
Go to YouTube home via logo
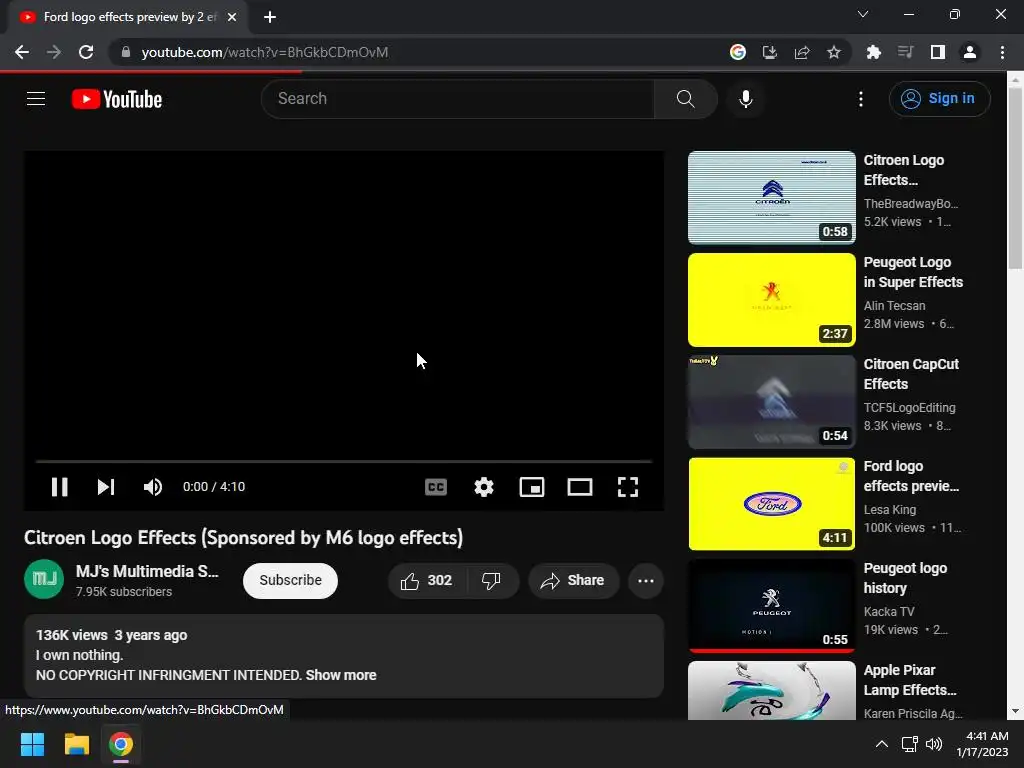click(x=117, y=99)
